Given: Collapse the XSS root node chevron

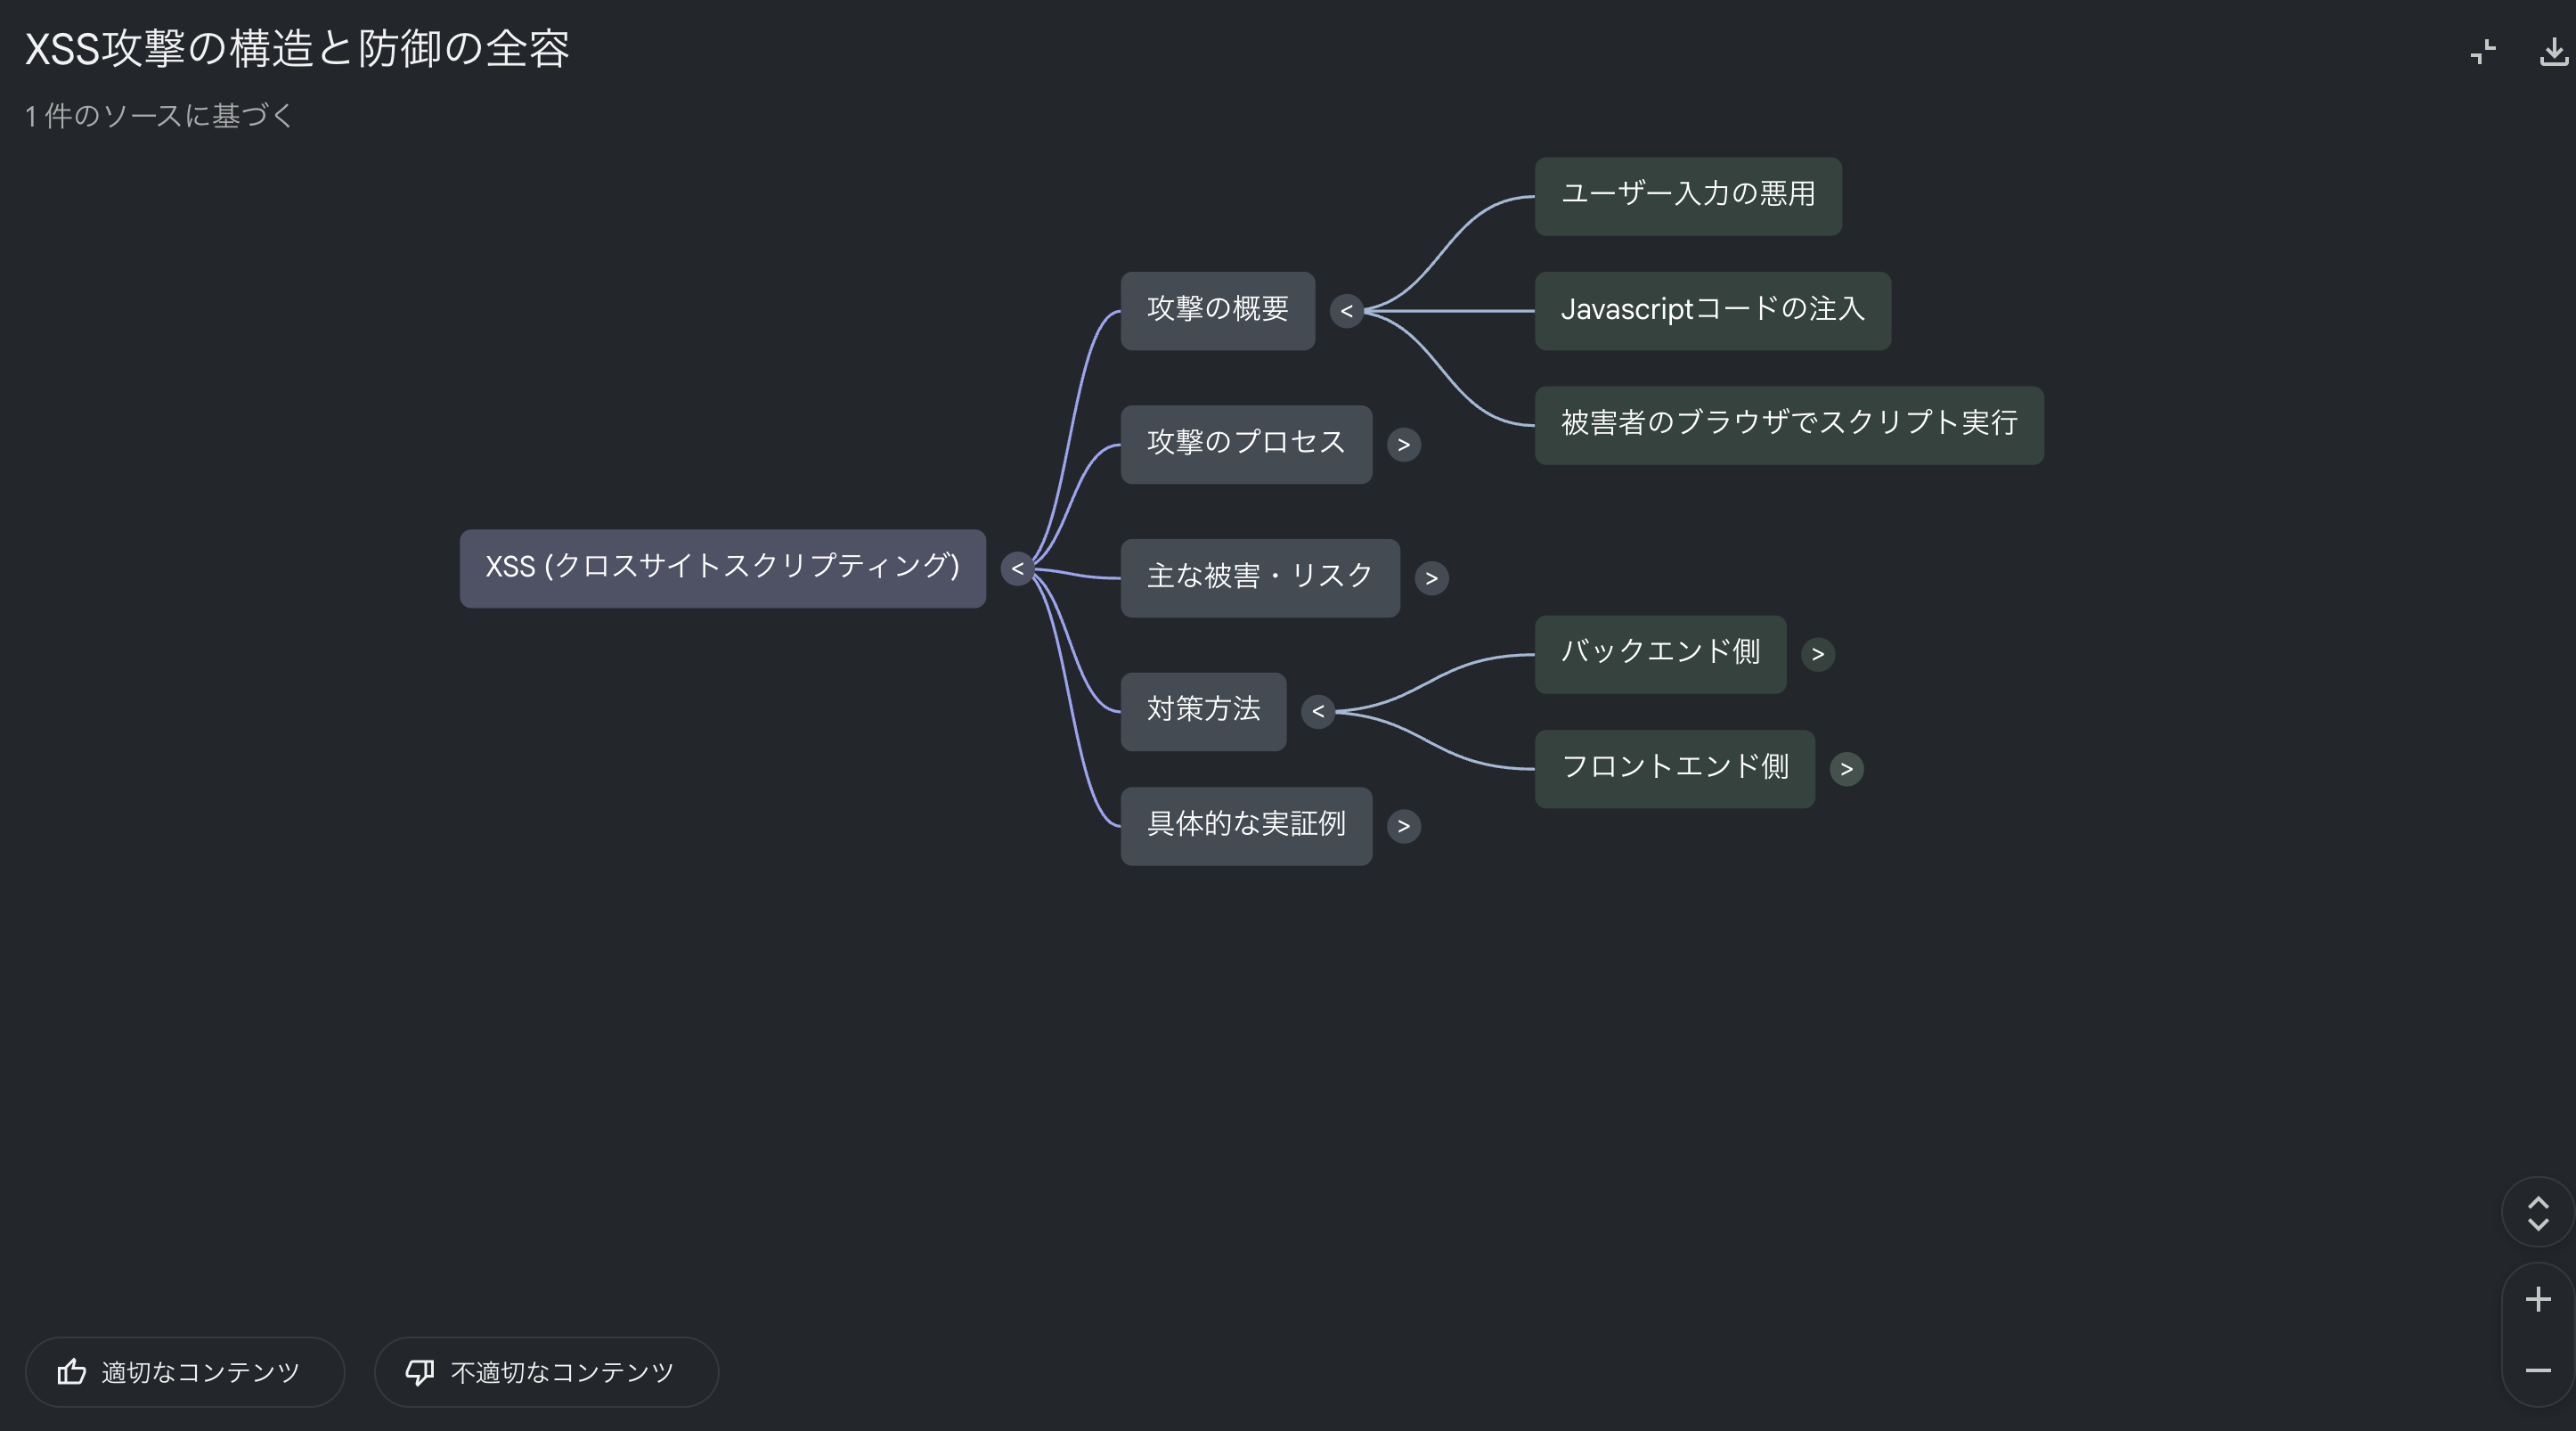Looking at the screenshot, I should (x=1017, y=569).
